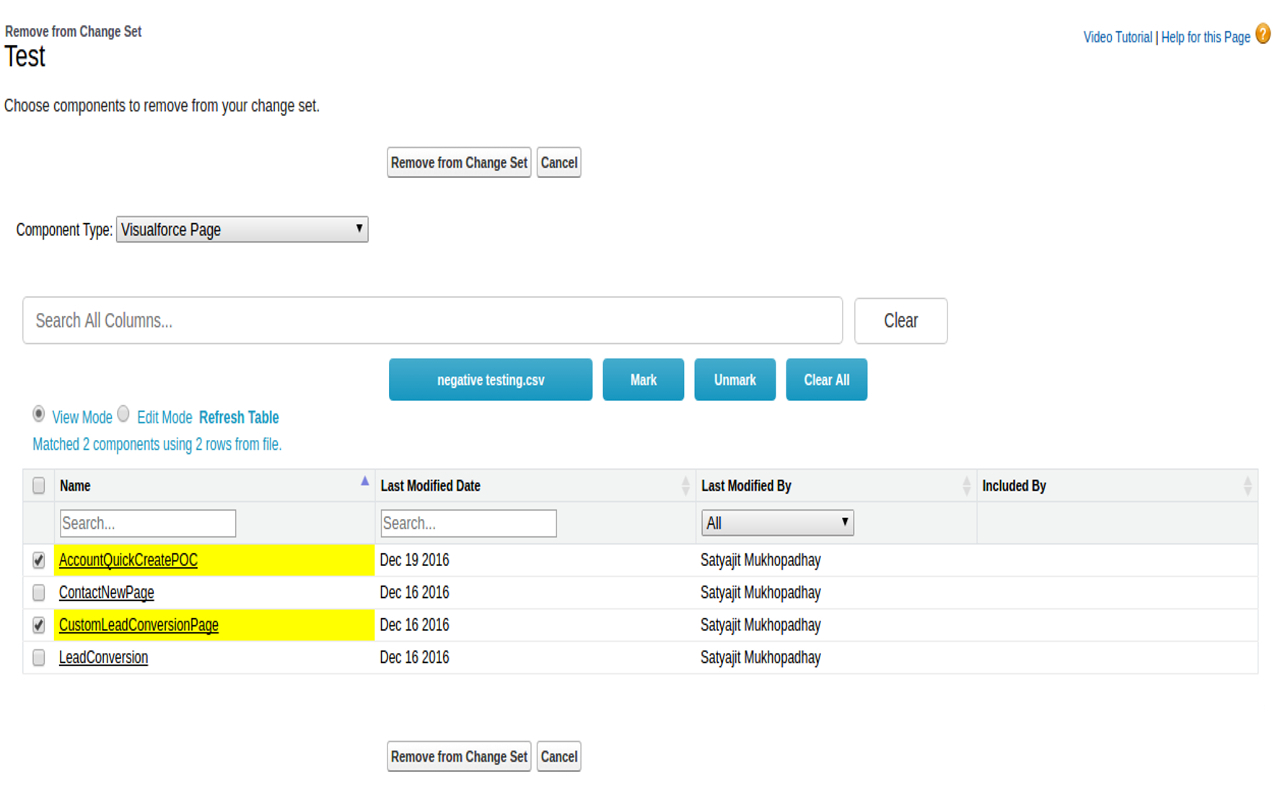The image size is (1280, 800).
Task: Toggle the select-all checkbox in the header
Action: [x=39, y=486]
